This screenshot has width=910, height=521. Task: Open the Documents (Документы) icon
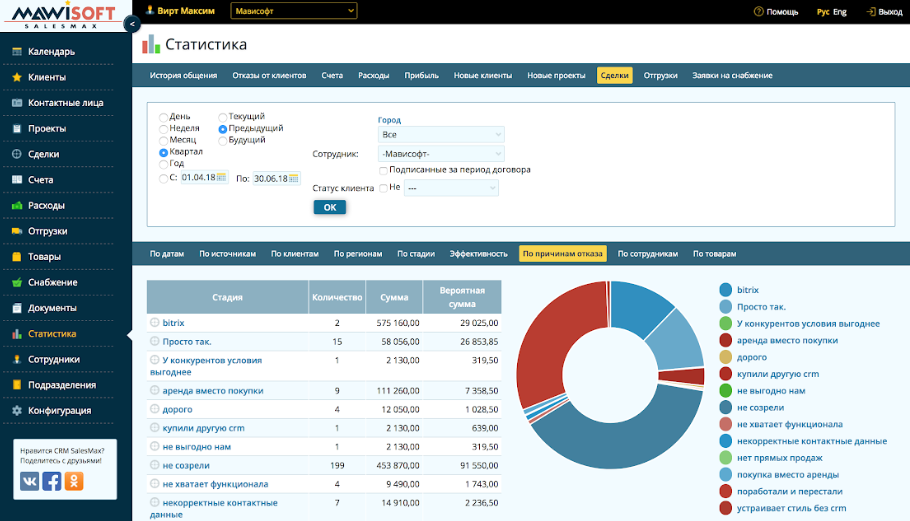pyautogui.click(x=17, y=308)
